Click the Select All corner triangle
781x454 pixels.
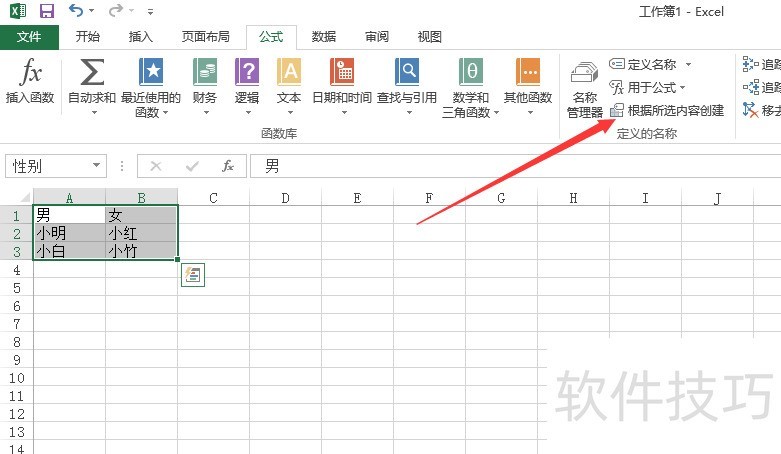[24, 197]
